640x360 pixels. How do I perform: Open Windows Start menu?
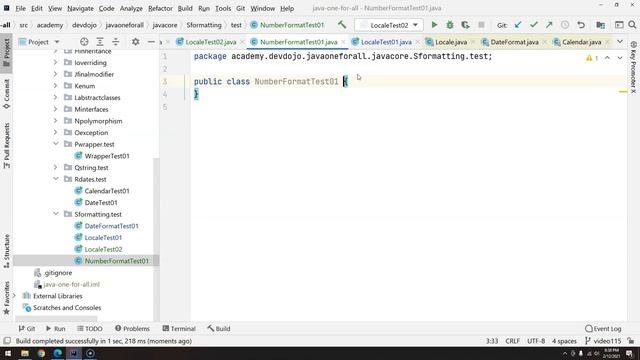click(8, 353)
